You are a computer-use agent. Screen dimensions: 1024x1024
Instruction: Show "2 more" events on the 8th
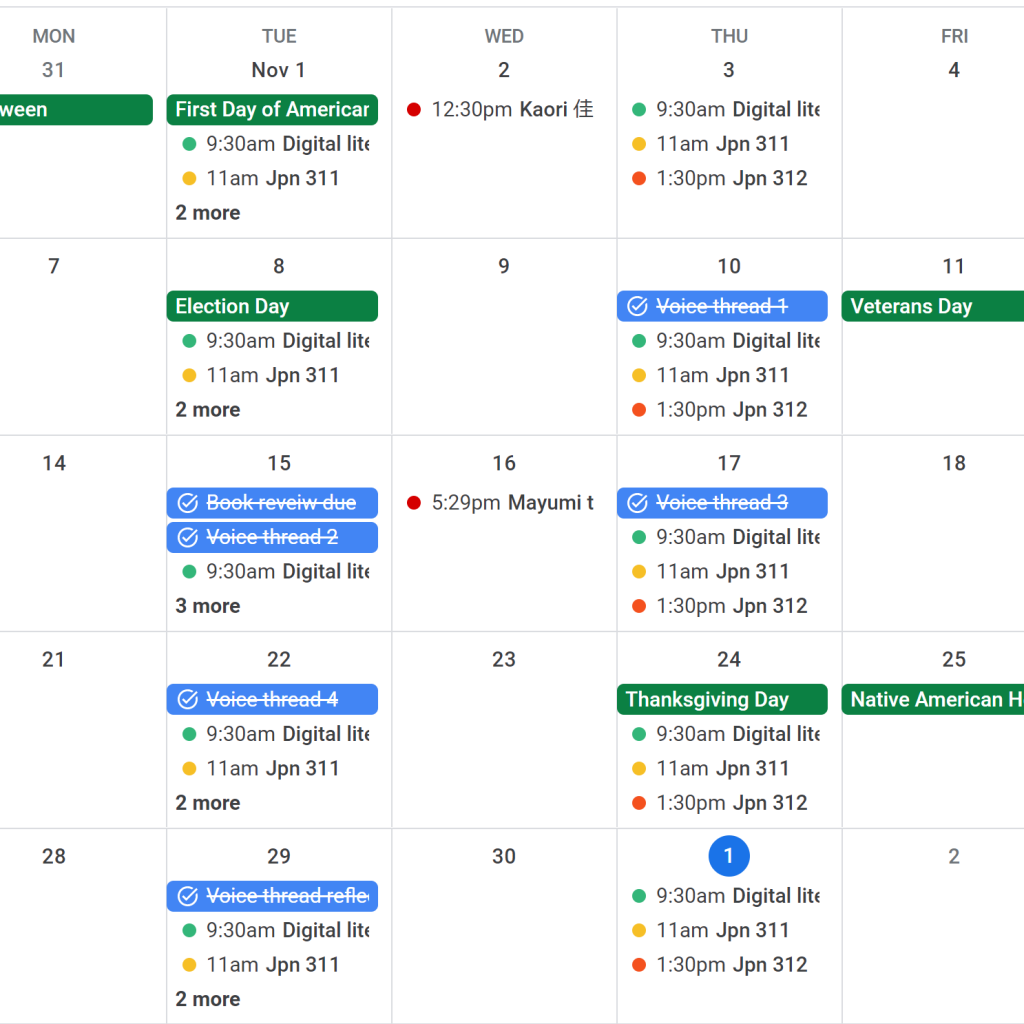click(x=208, y=409)
